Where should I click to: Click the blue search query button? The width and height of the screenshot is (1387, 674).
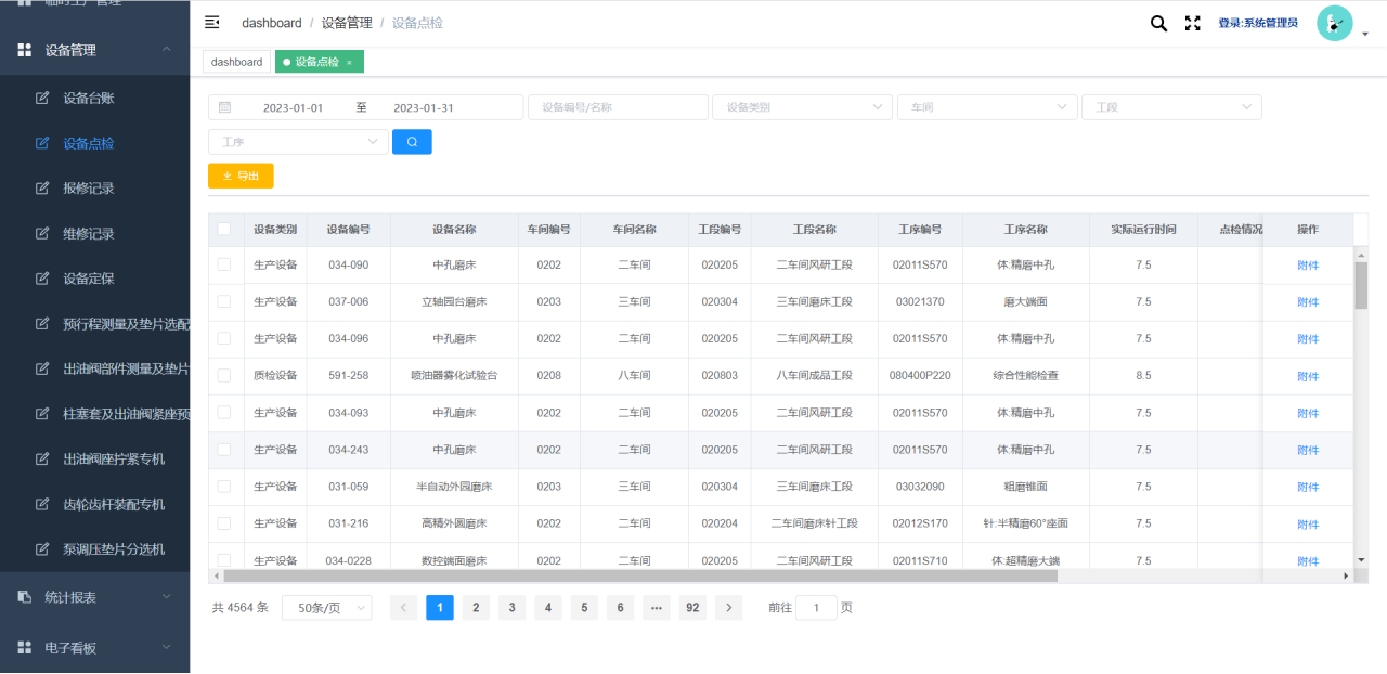(x=411, y=142)
